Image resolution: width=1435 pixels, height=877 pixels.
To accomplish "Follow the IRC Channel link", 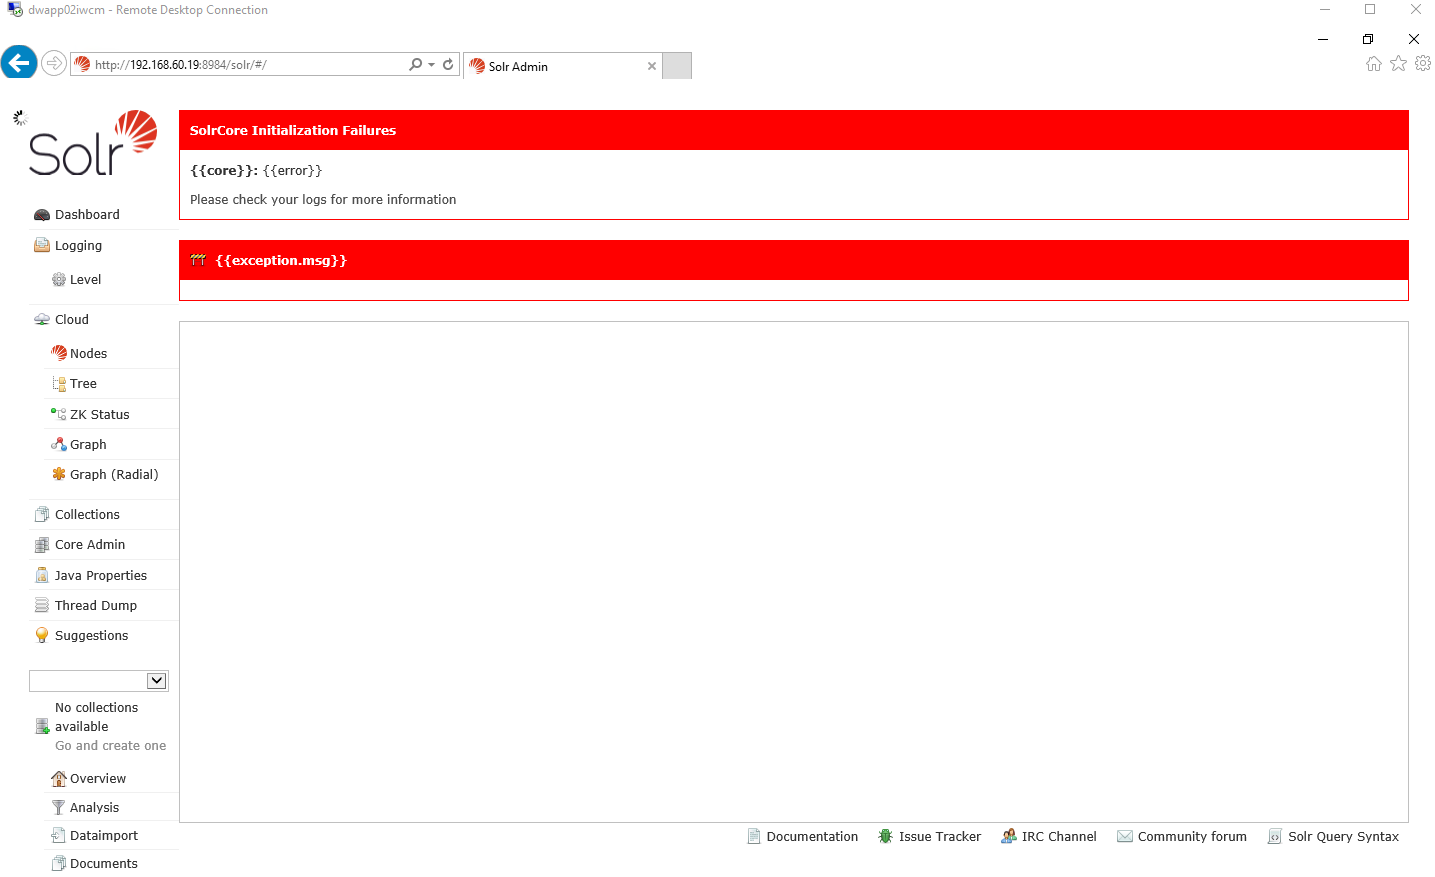I will click(1059, 836).
